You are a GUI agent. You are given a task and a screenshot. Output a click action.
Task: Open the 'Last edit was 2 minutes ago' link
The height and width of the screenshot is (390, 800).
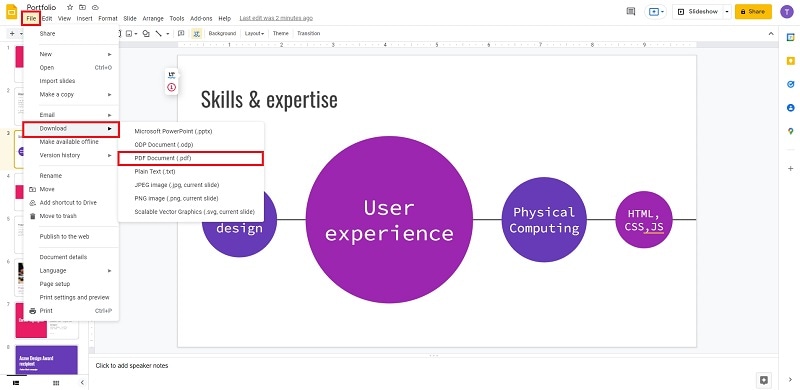pos(276,18)
